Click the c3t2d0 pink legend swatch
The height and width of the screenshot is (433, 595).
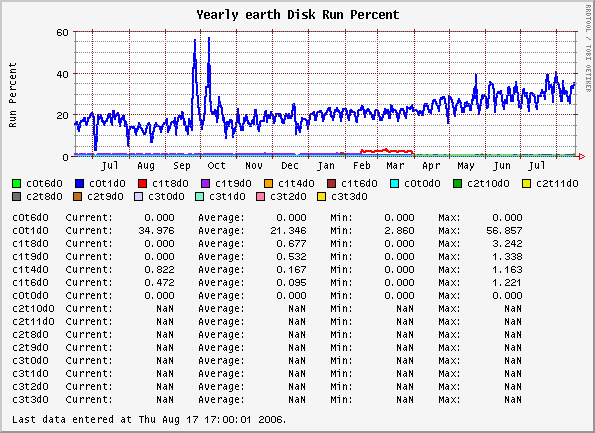coord(261,197)
